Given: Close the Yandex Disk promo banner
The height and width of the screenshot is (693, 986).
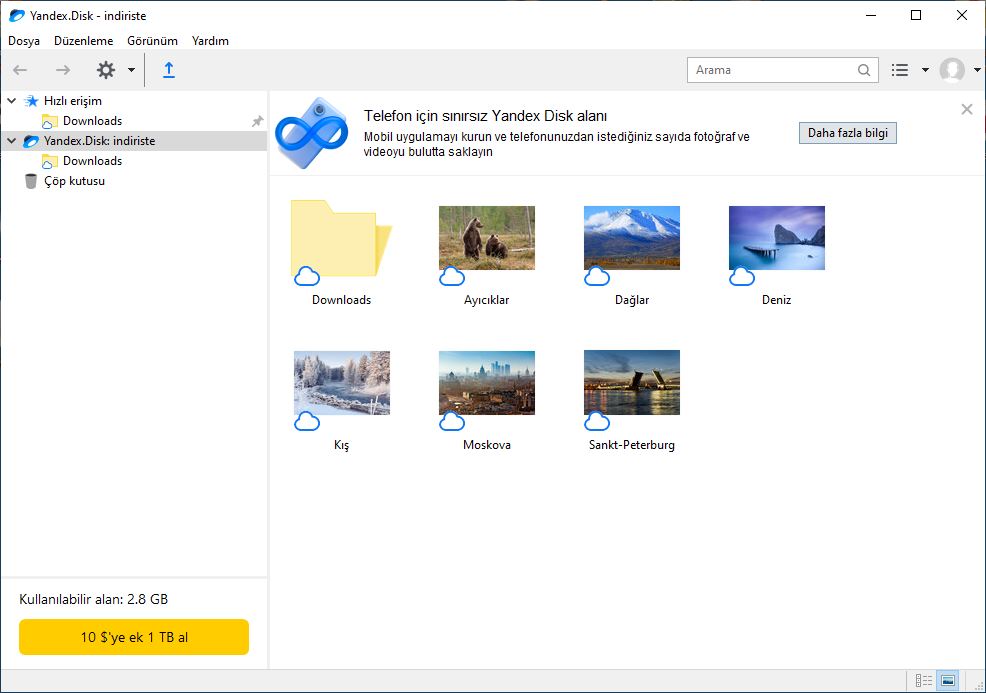Looking at the screenshot, I should point(967,109).
